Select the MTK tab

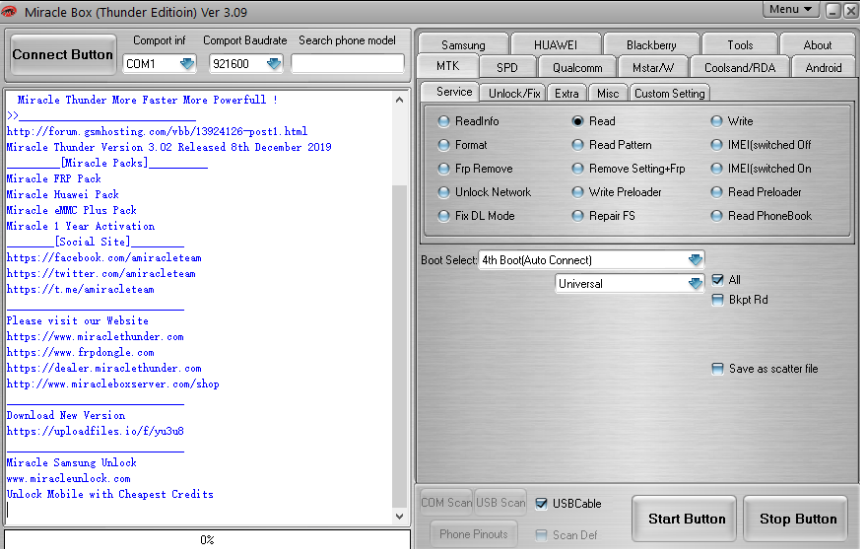pos(448,66)
